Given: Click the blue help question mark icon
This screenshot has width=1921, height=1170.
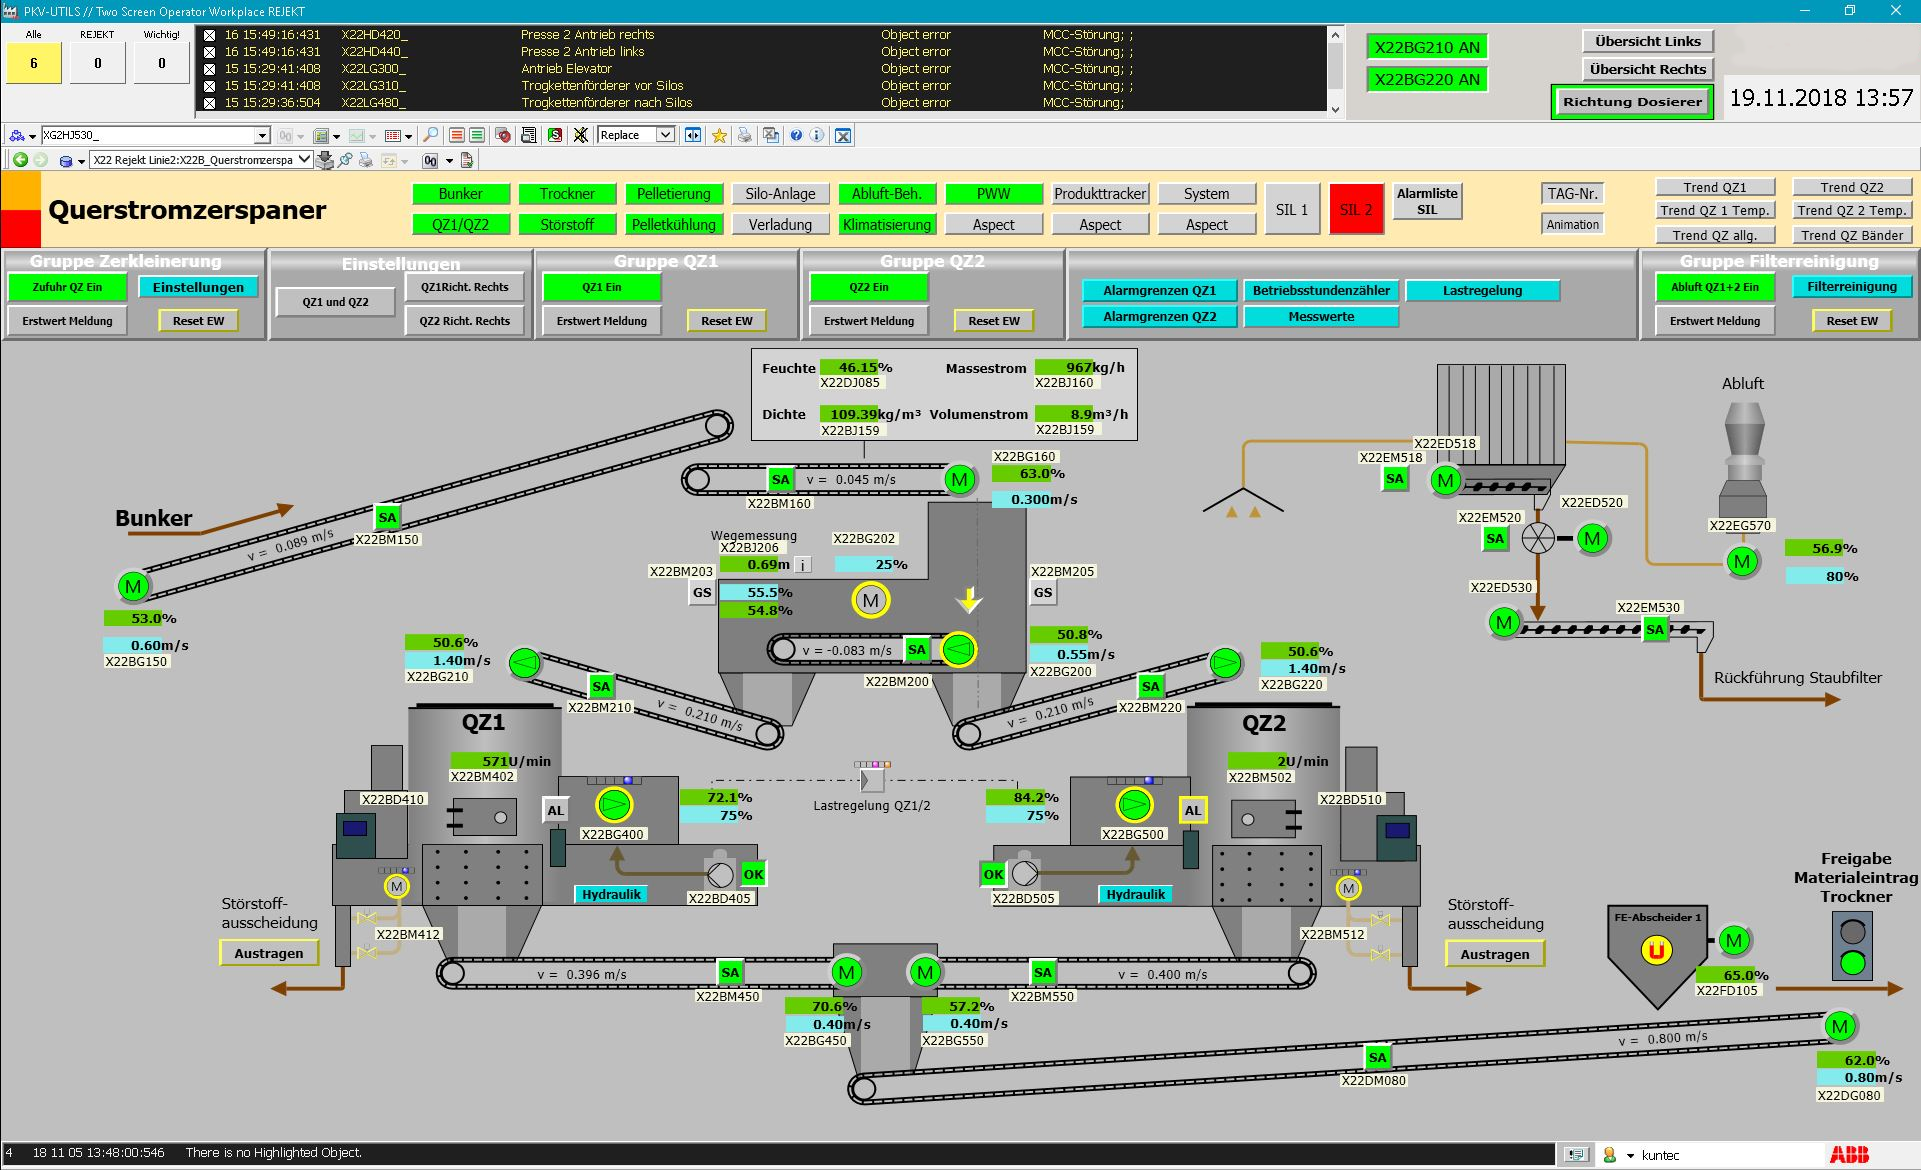Looking at the screenshot, I should (796, 135).
